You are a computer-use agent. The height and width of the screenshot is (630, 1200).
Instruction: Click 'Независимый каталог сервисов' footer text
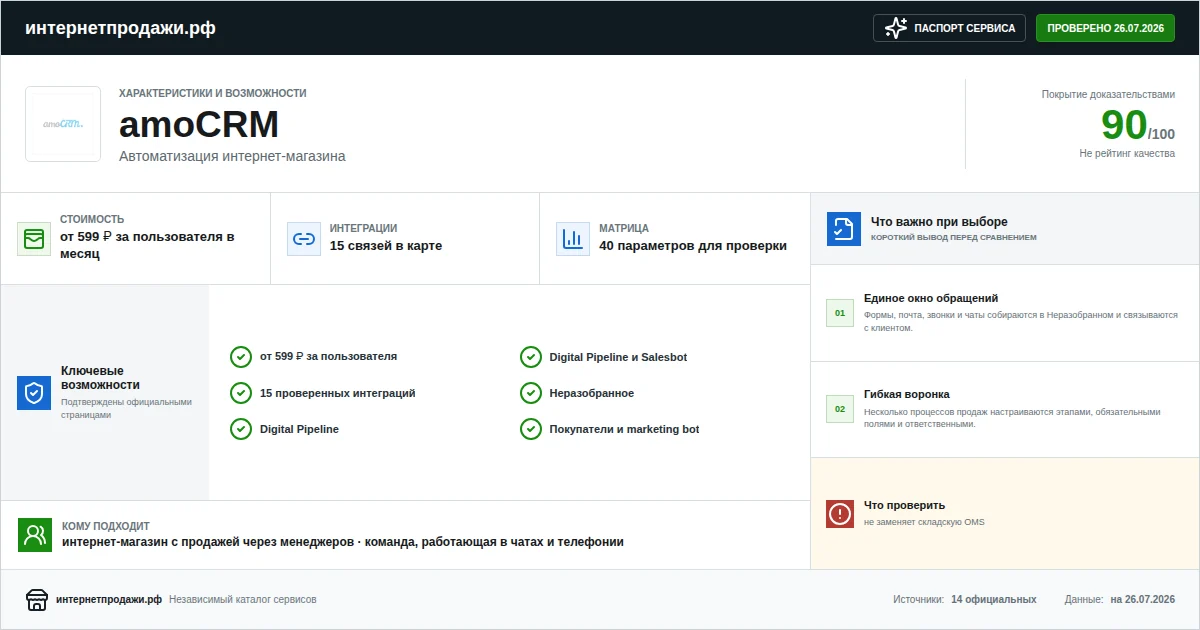[x=243, y=600]
